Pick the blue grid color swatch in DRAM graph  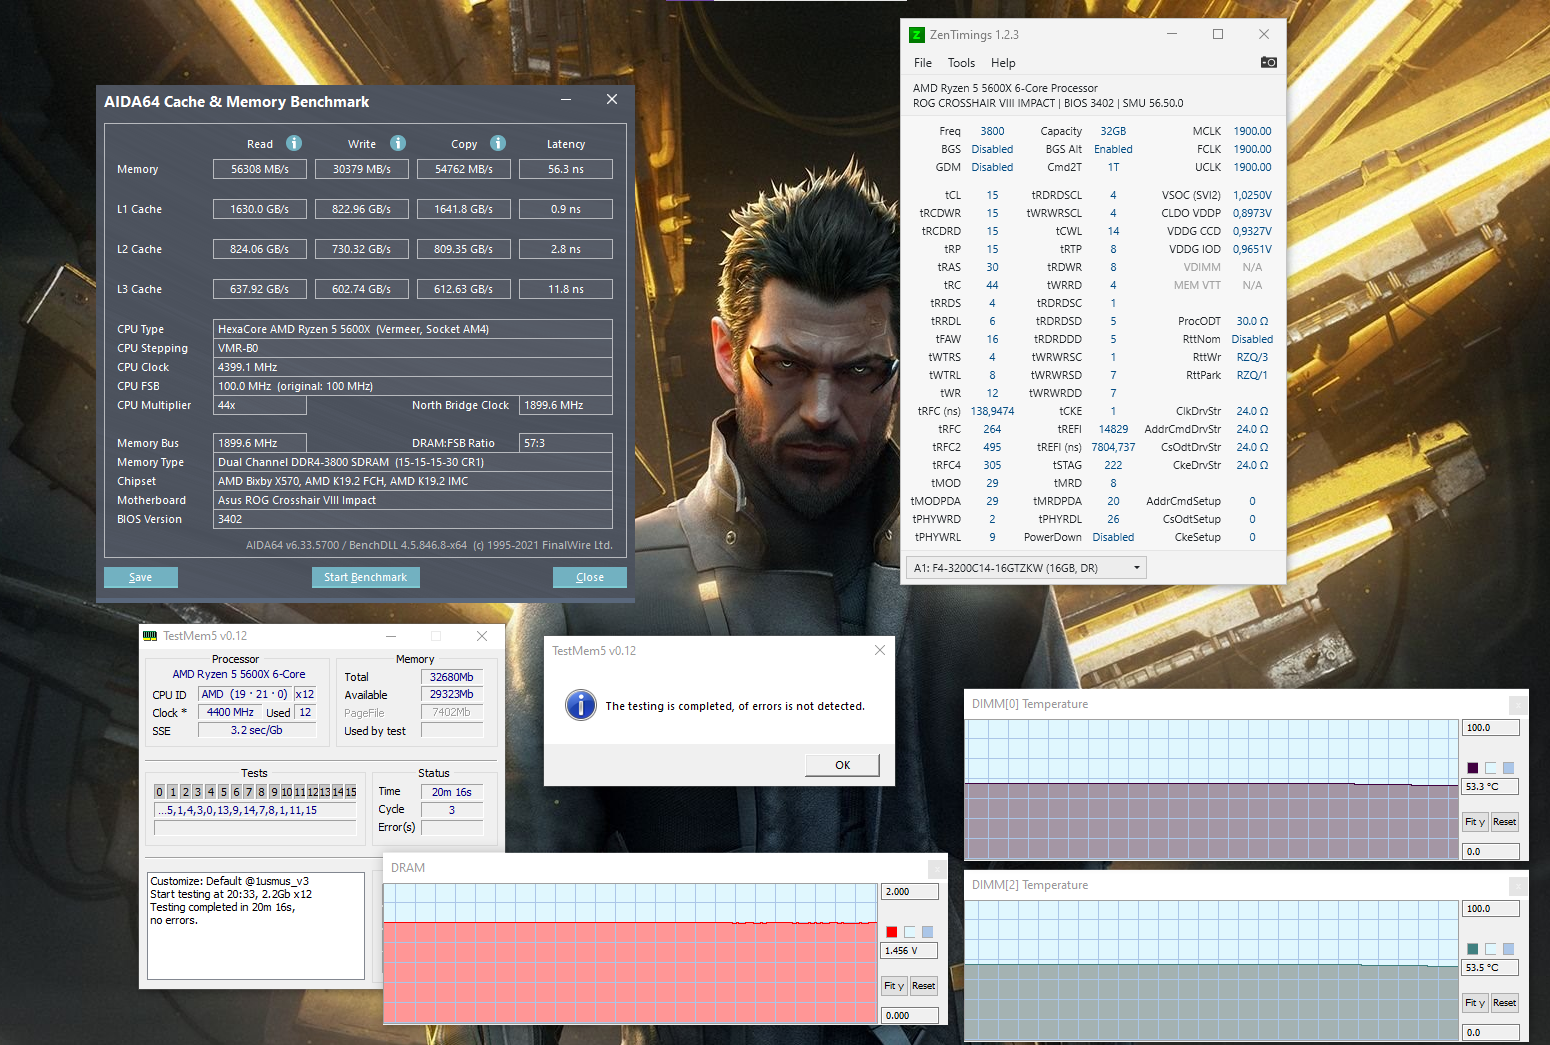tap(928, 932)
